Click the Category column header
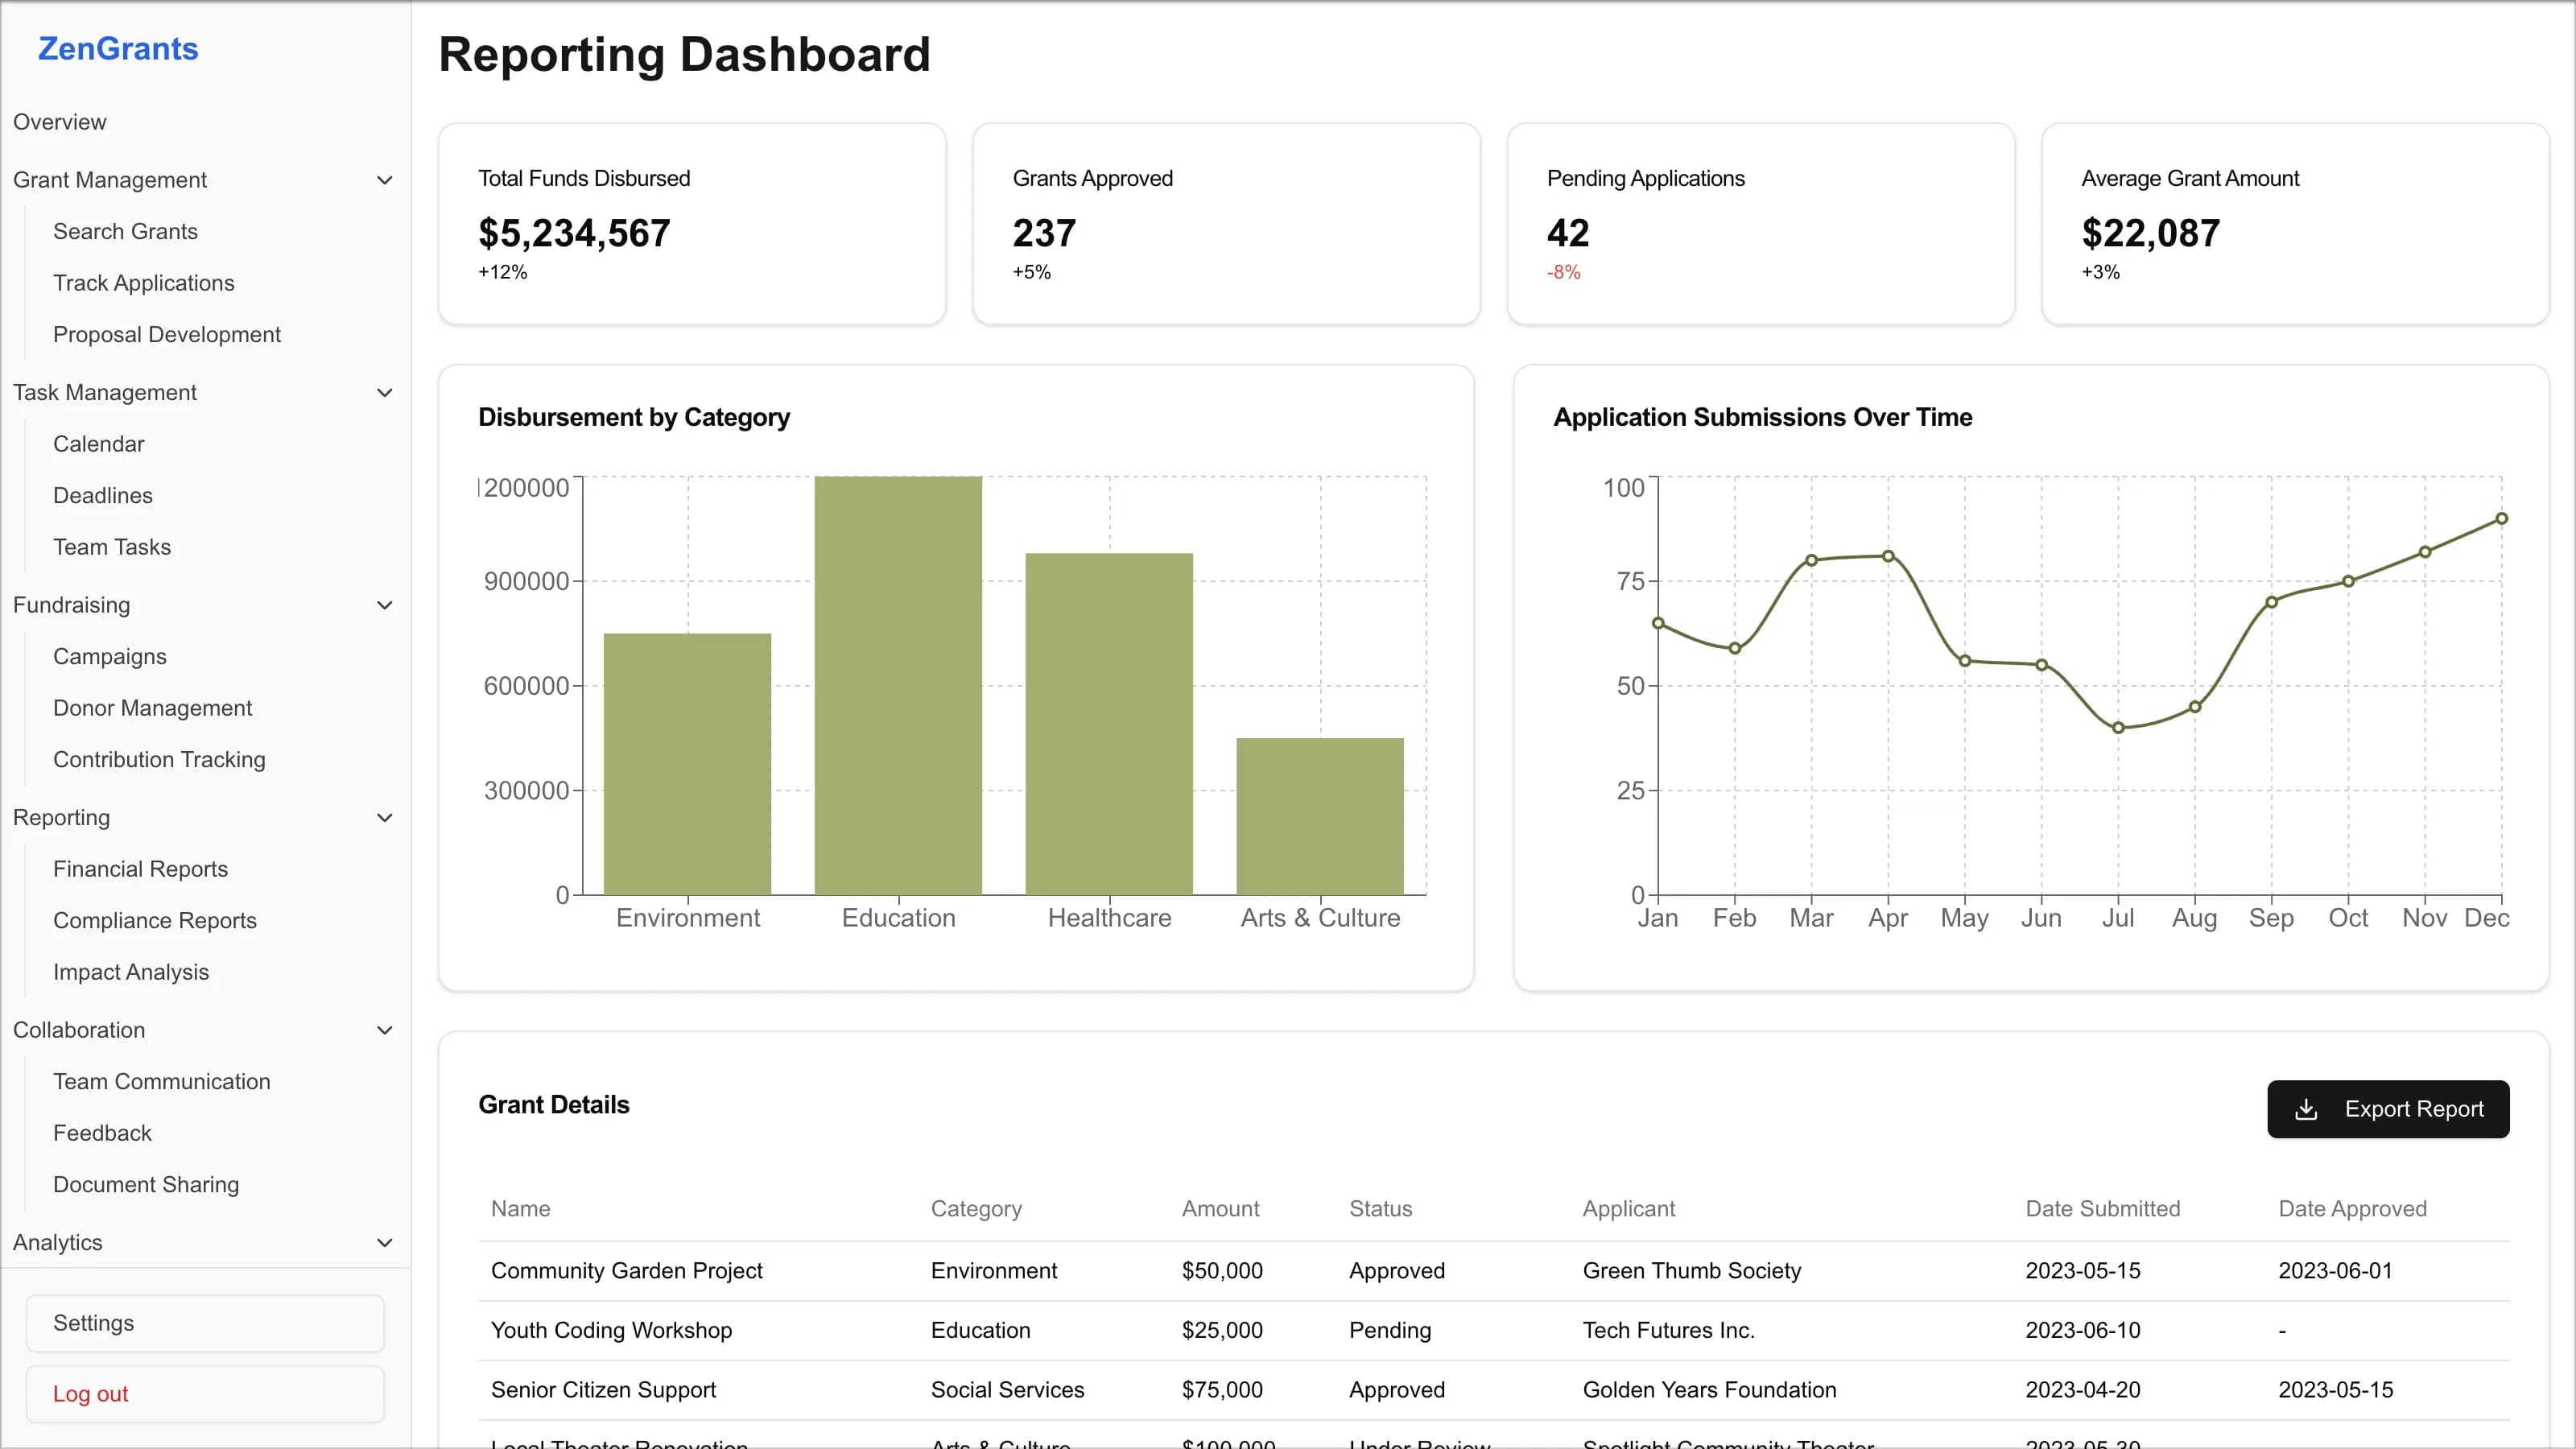This screenshot has width=2576, height=1449. click(976, 1208)
